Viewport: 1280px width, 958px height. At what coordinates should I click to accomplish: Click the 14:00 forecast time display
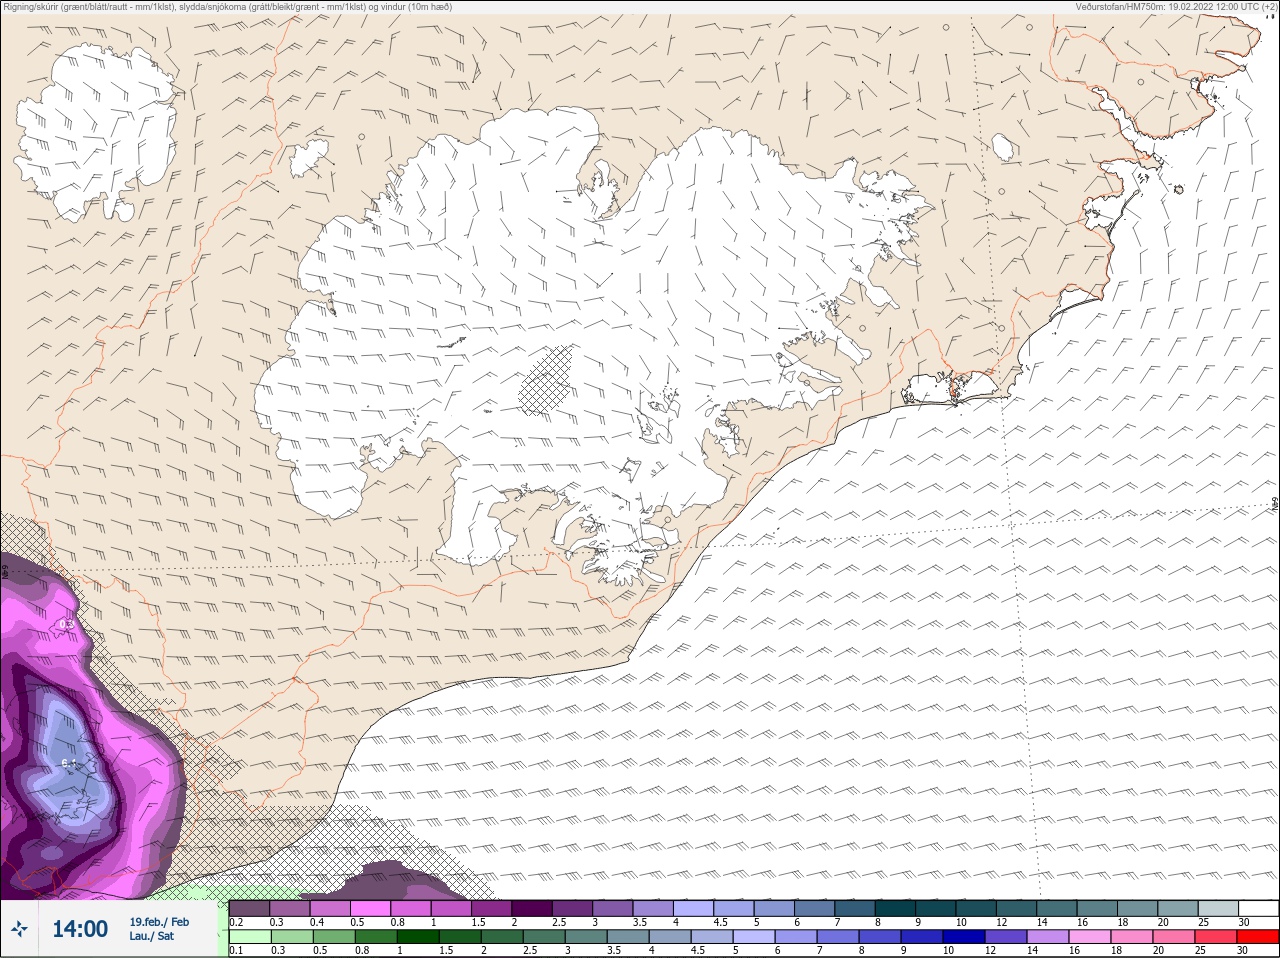80,929
